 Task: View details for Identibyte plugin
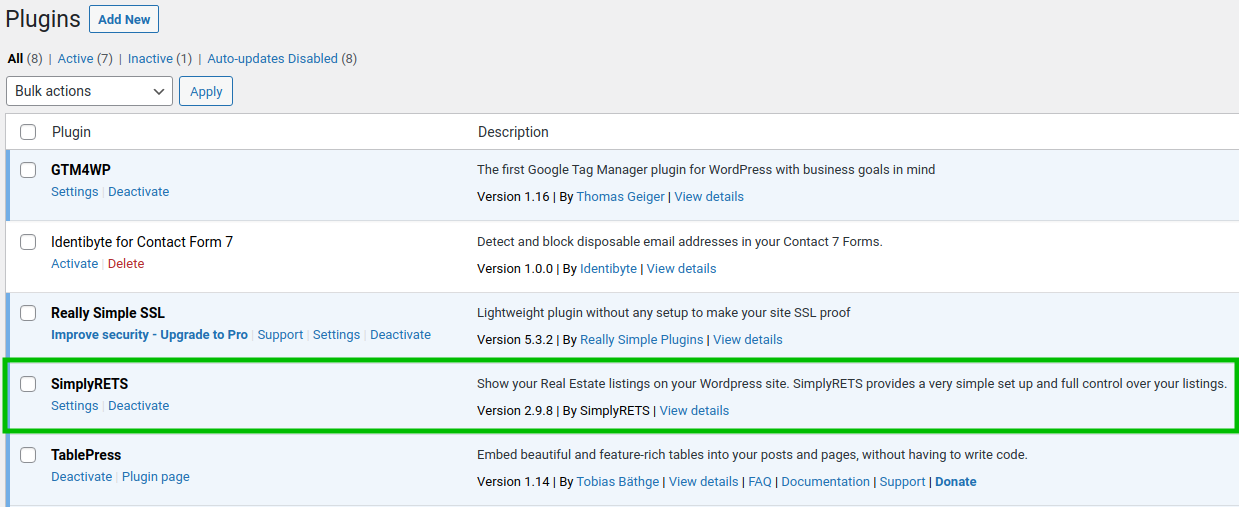coord(682,269)
